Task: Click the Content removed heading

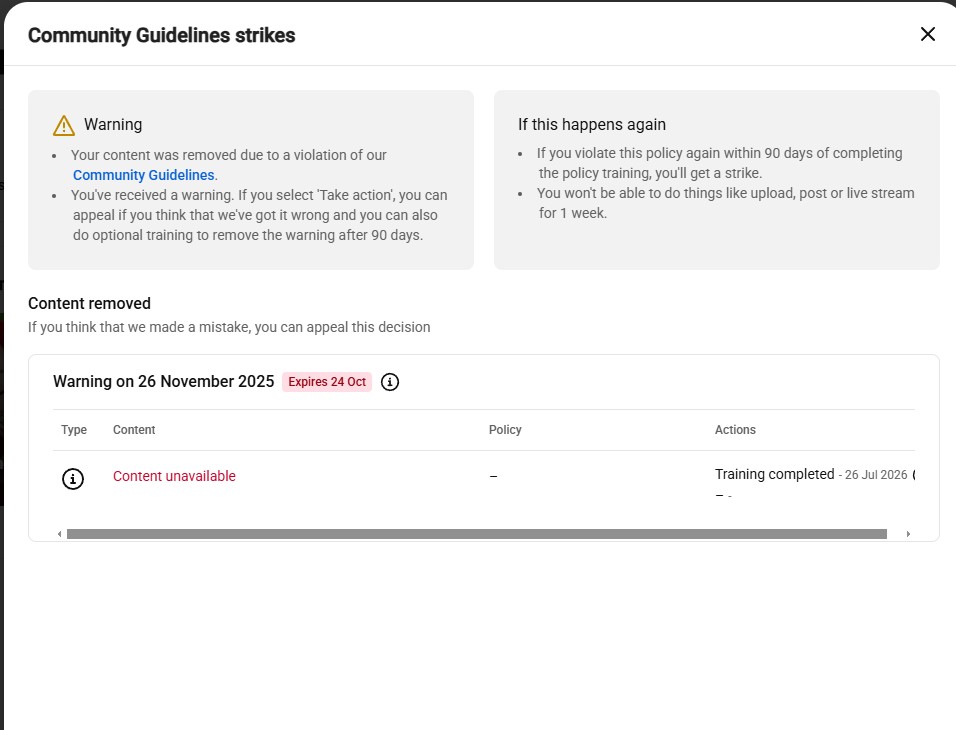Action: coord(90,303)
